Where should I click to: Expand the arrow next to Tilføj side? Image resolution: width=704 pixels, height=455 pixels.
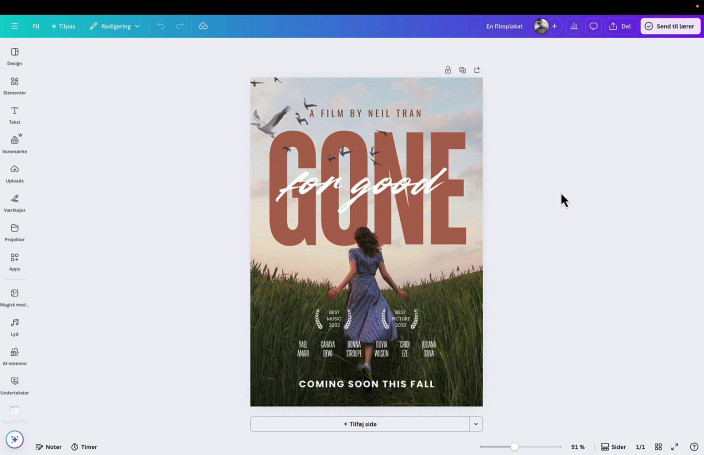pyautogui.click(x=476, y=424)
